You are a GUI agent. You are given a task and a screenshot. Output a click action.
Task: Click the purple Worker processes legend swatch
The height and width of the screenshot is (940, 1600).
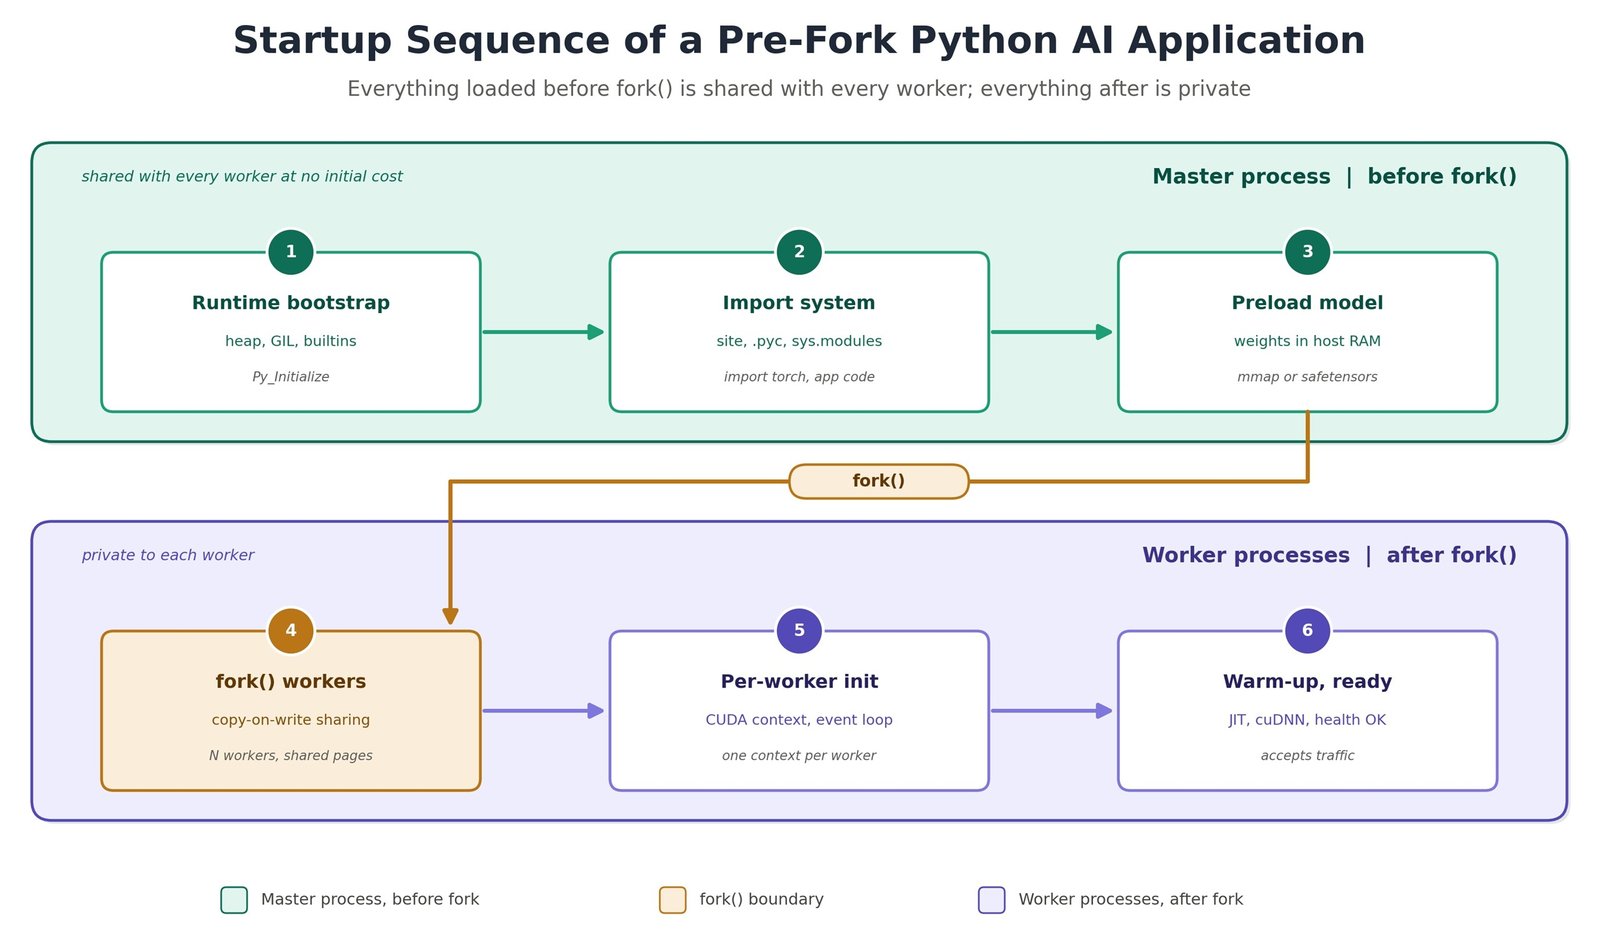pos(992,900)
